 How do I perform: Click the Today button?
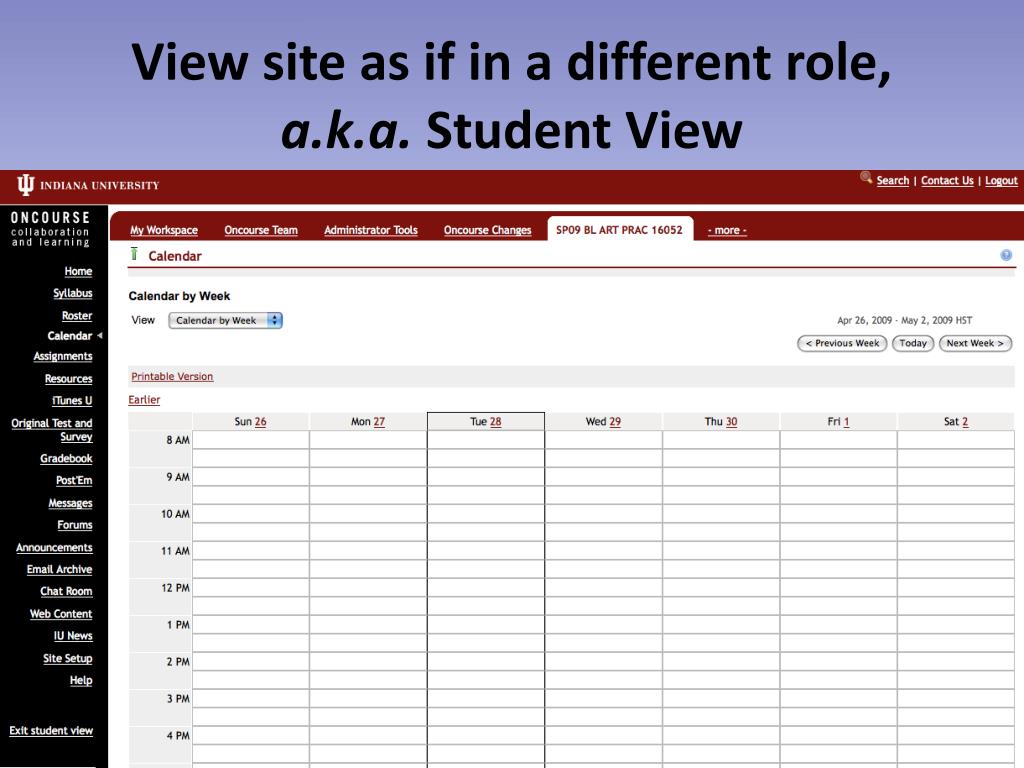[913, 344]
